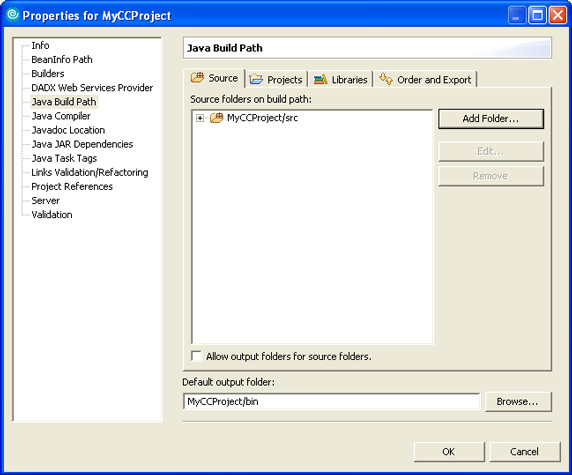
Task: Confirm with the OK button
Action: coord(449,452)
